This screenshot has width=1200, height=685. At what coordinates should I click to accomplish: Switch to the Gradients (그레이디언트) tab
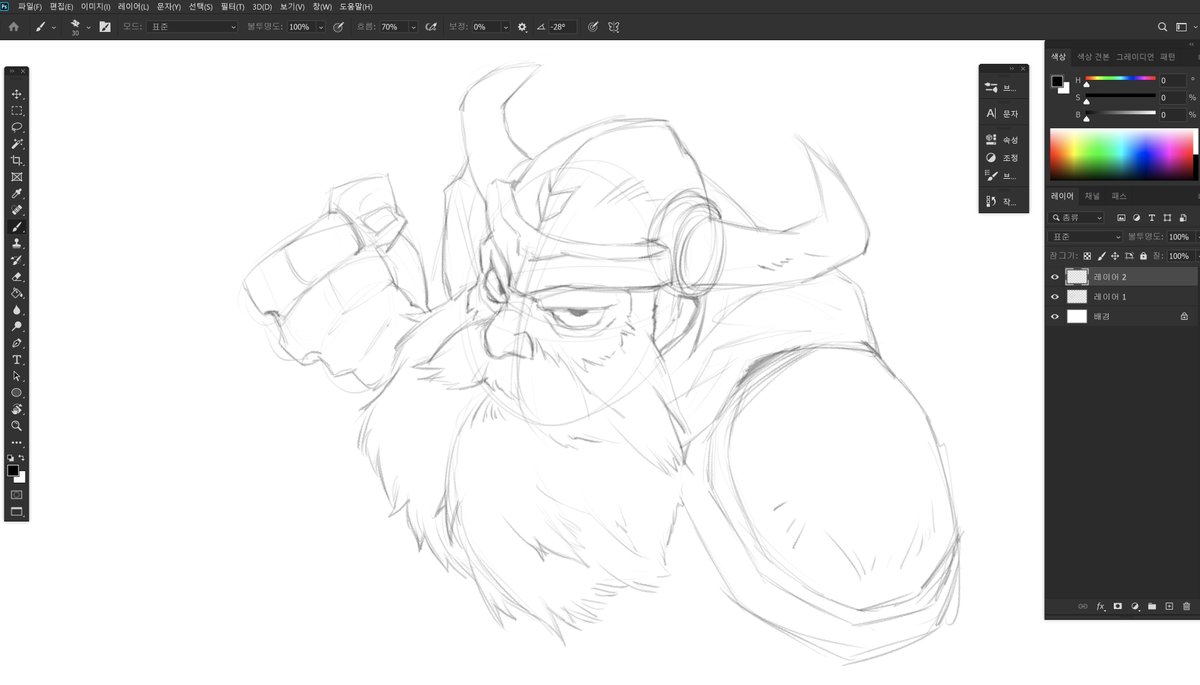coord(1135,57)
